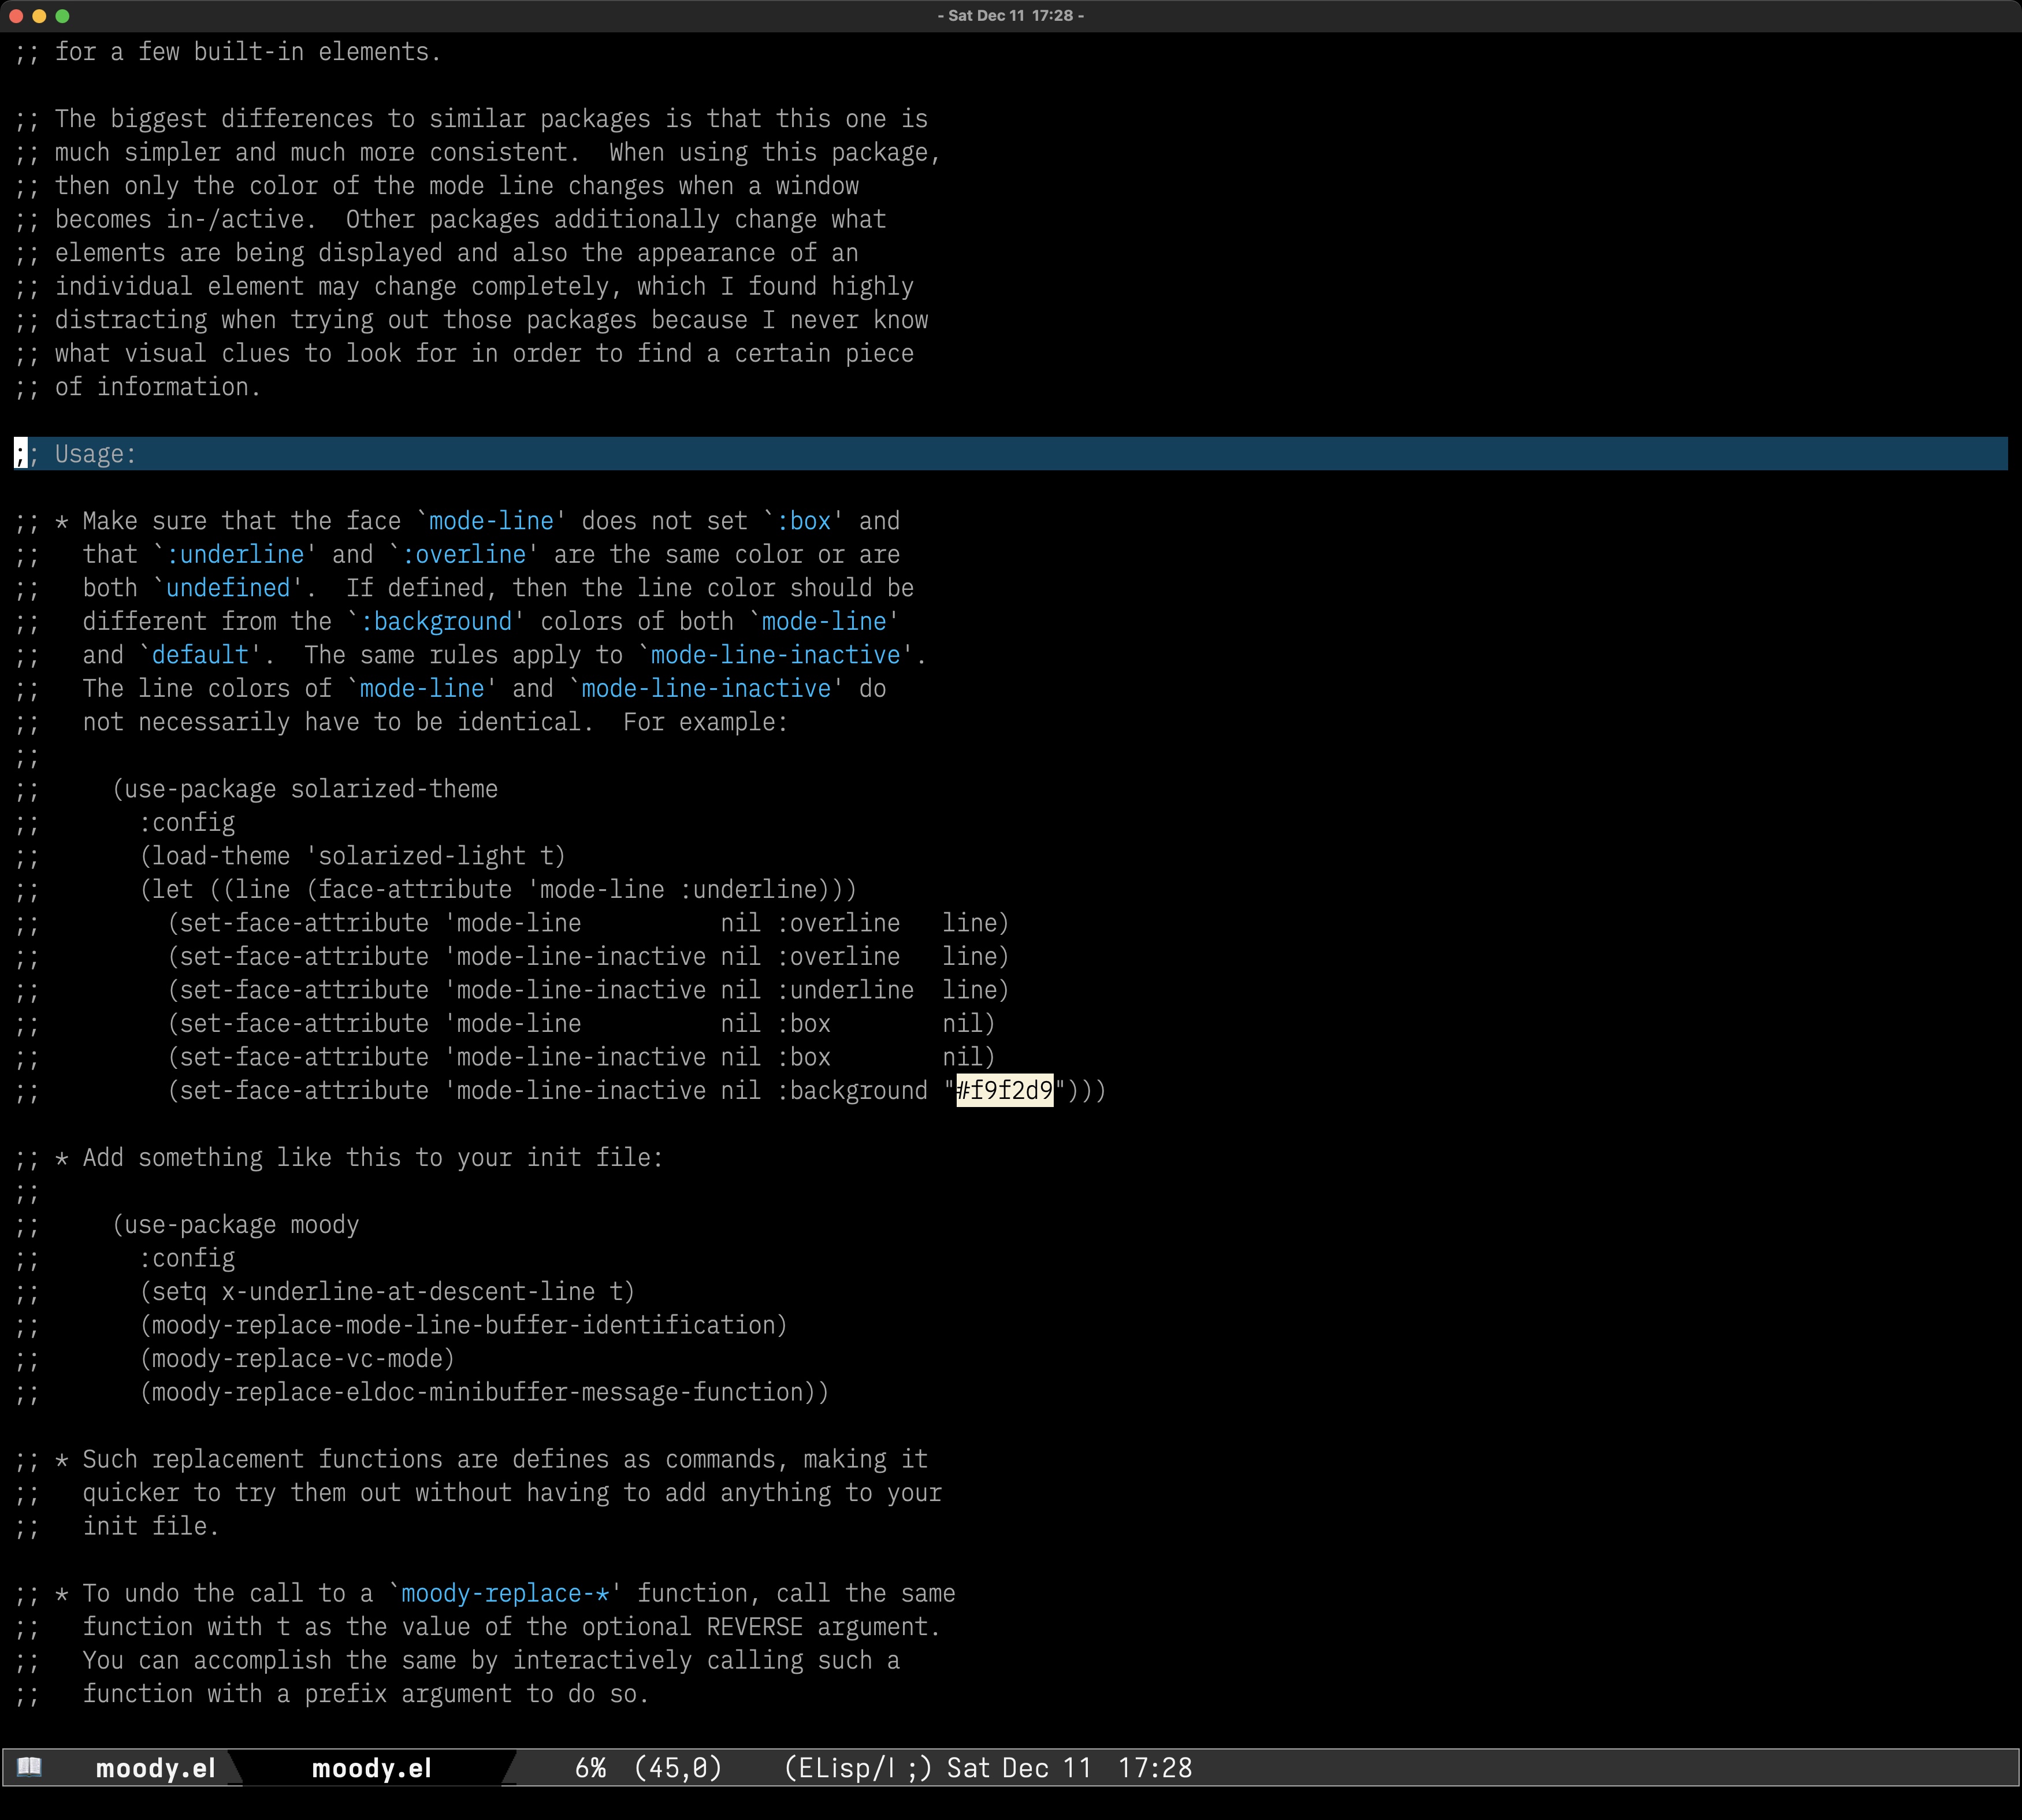
Task: Click the `default' symbol link
Action: pos(200,655)
